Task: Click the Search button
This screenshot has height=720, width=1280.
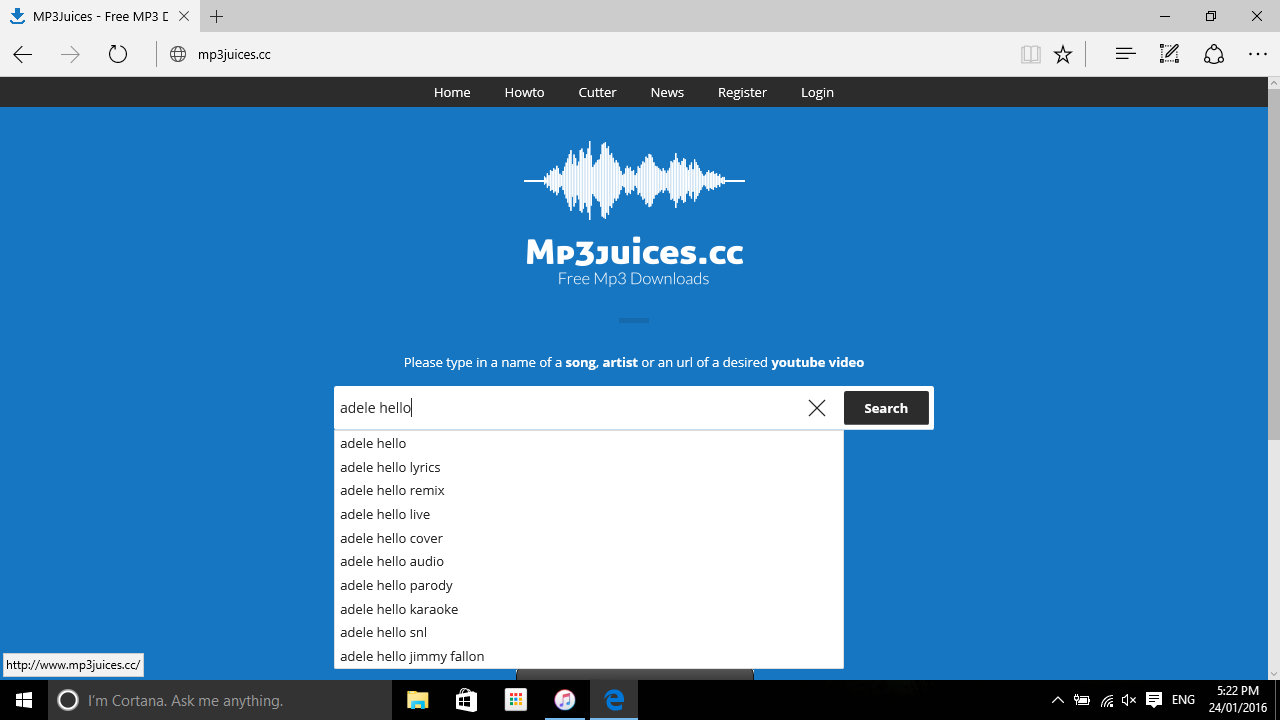Action: (x=886, y=408)
